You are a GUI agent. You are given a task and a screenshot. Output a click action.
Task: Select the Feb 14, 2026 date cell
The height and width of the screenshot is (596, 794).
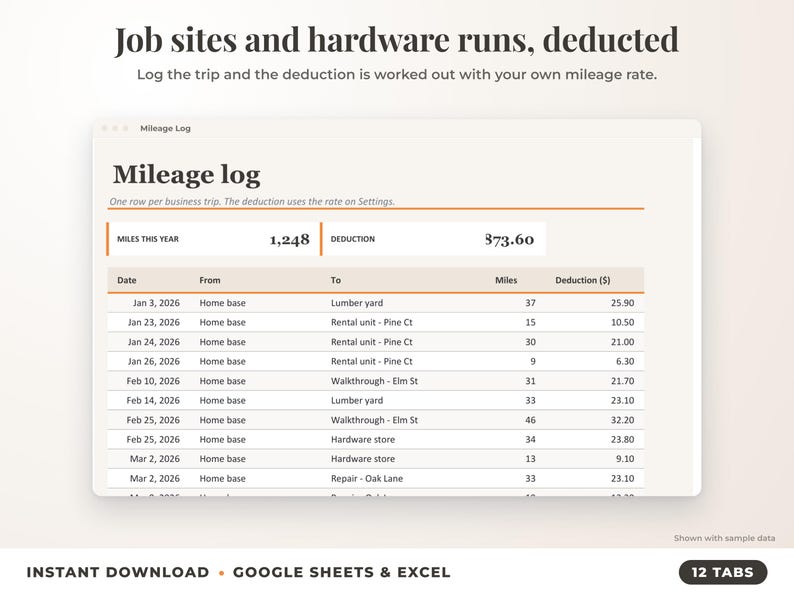tap(153, 400)
